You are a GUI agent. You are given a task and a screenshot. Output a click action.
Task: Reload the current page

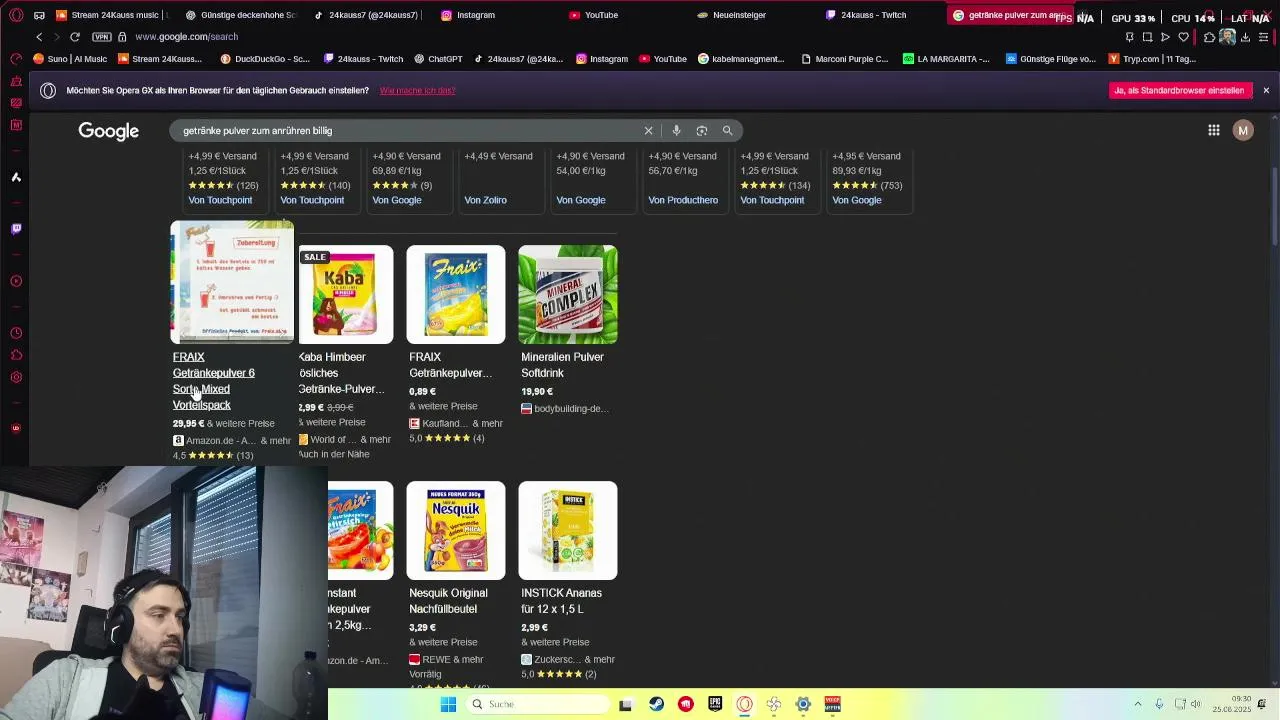tap(75, 37)
